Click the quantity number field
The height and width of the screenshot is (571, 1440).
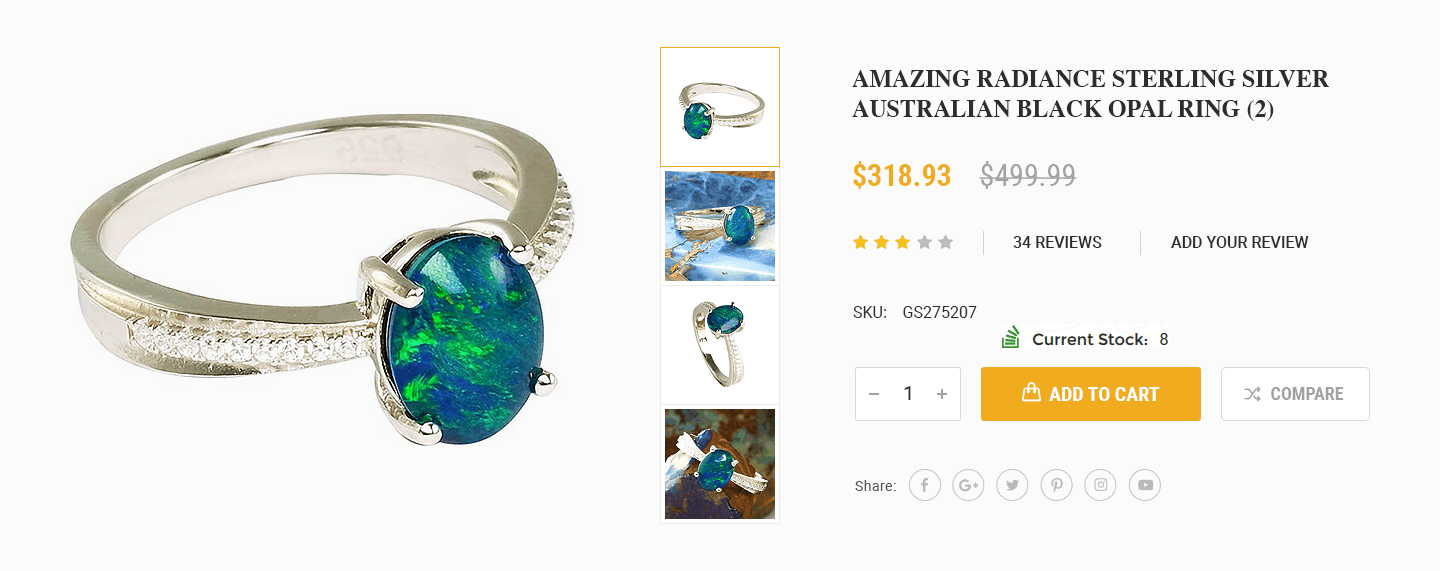pyautogui.click(x=908, y=394)
